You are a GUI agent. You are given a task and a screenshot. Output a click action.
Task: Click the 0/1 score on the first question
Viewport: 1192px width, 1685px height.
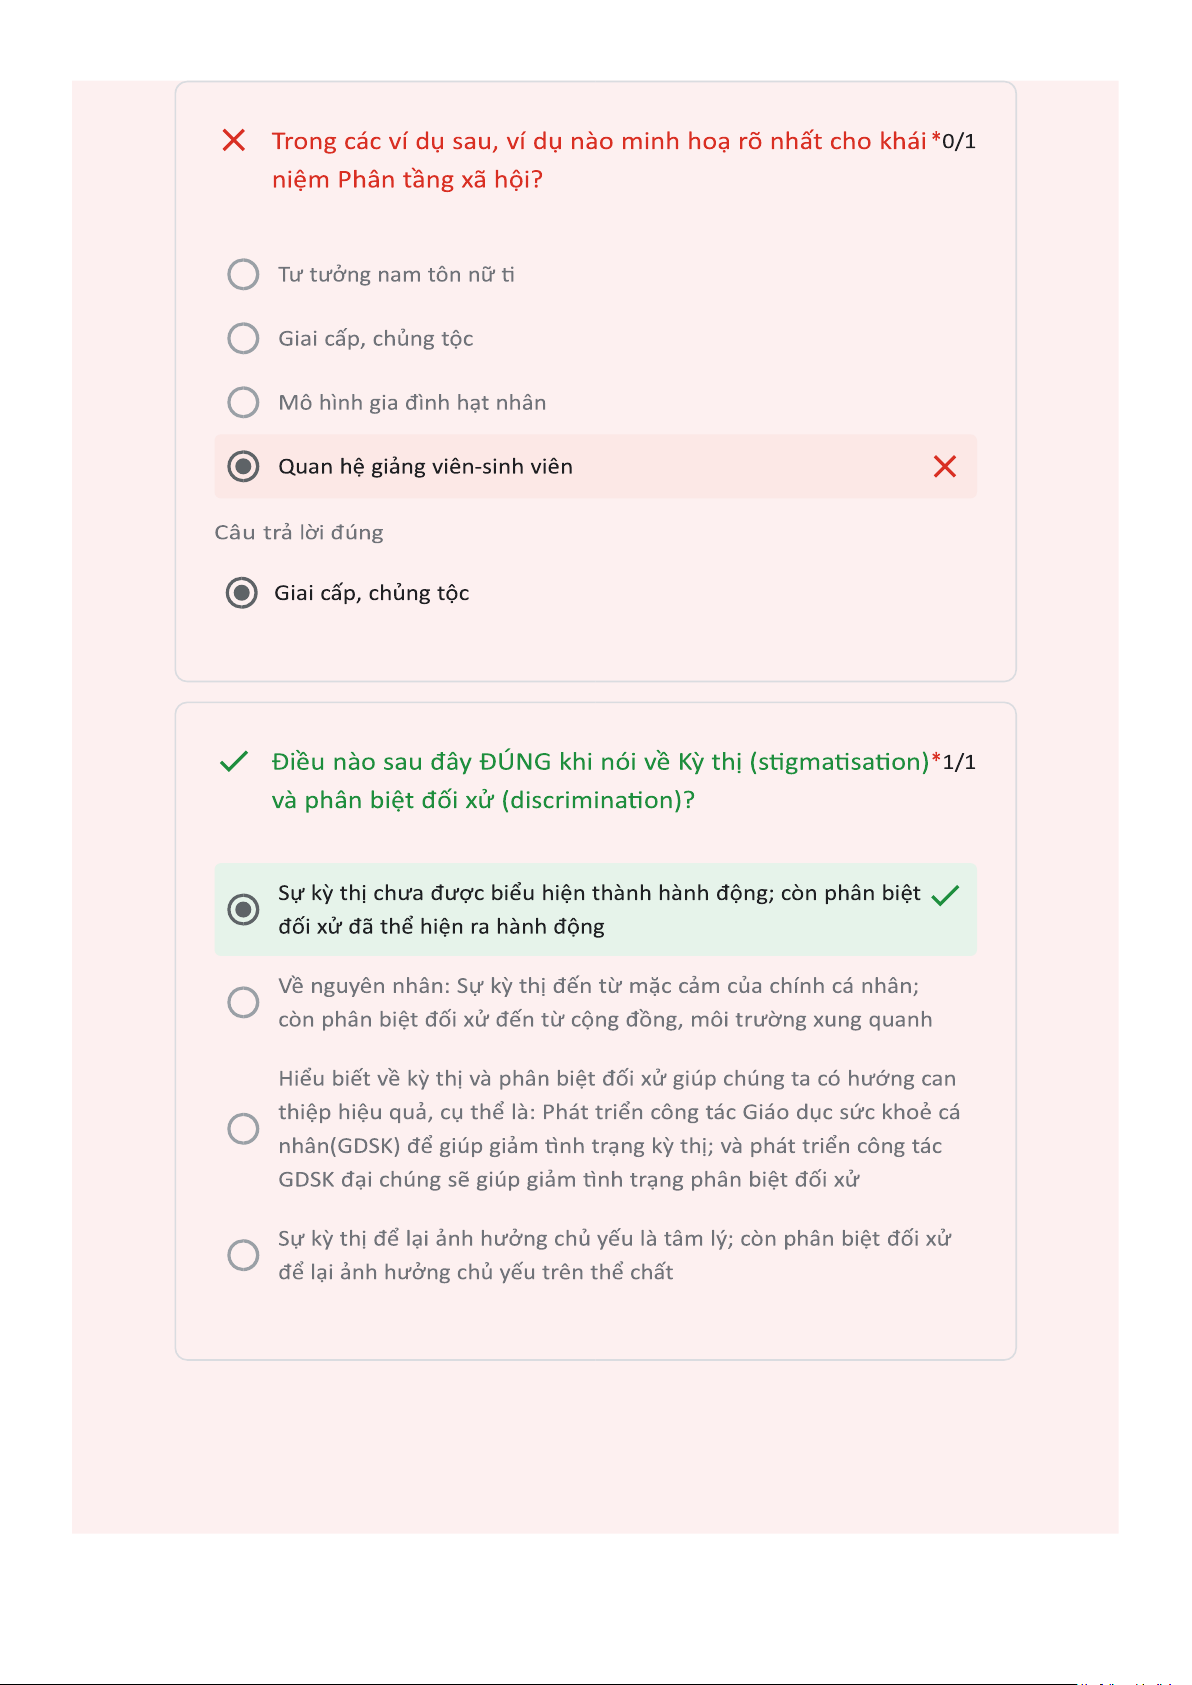pos(959,141)
